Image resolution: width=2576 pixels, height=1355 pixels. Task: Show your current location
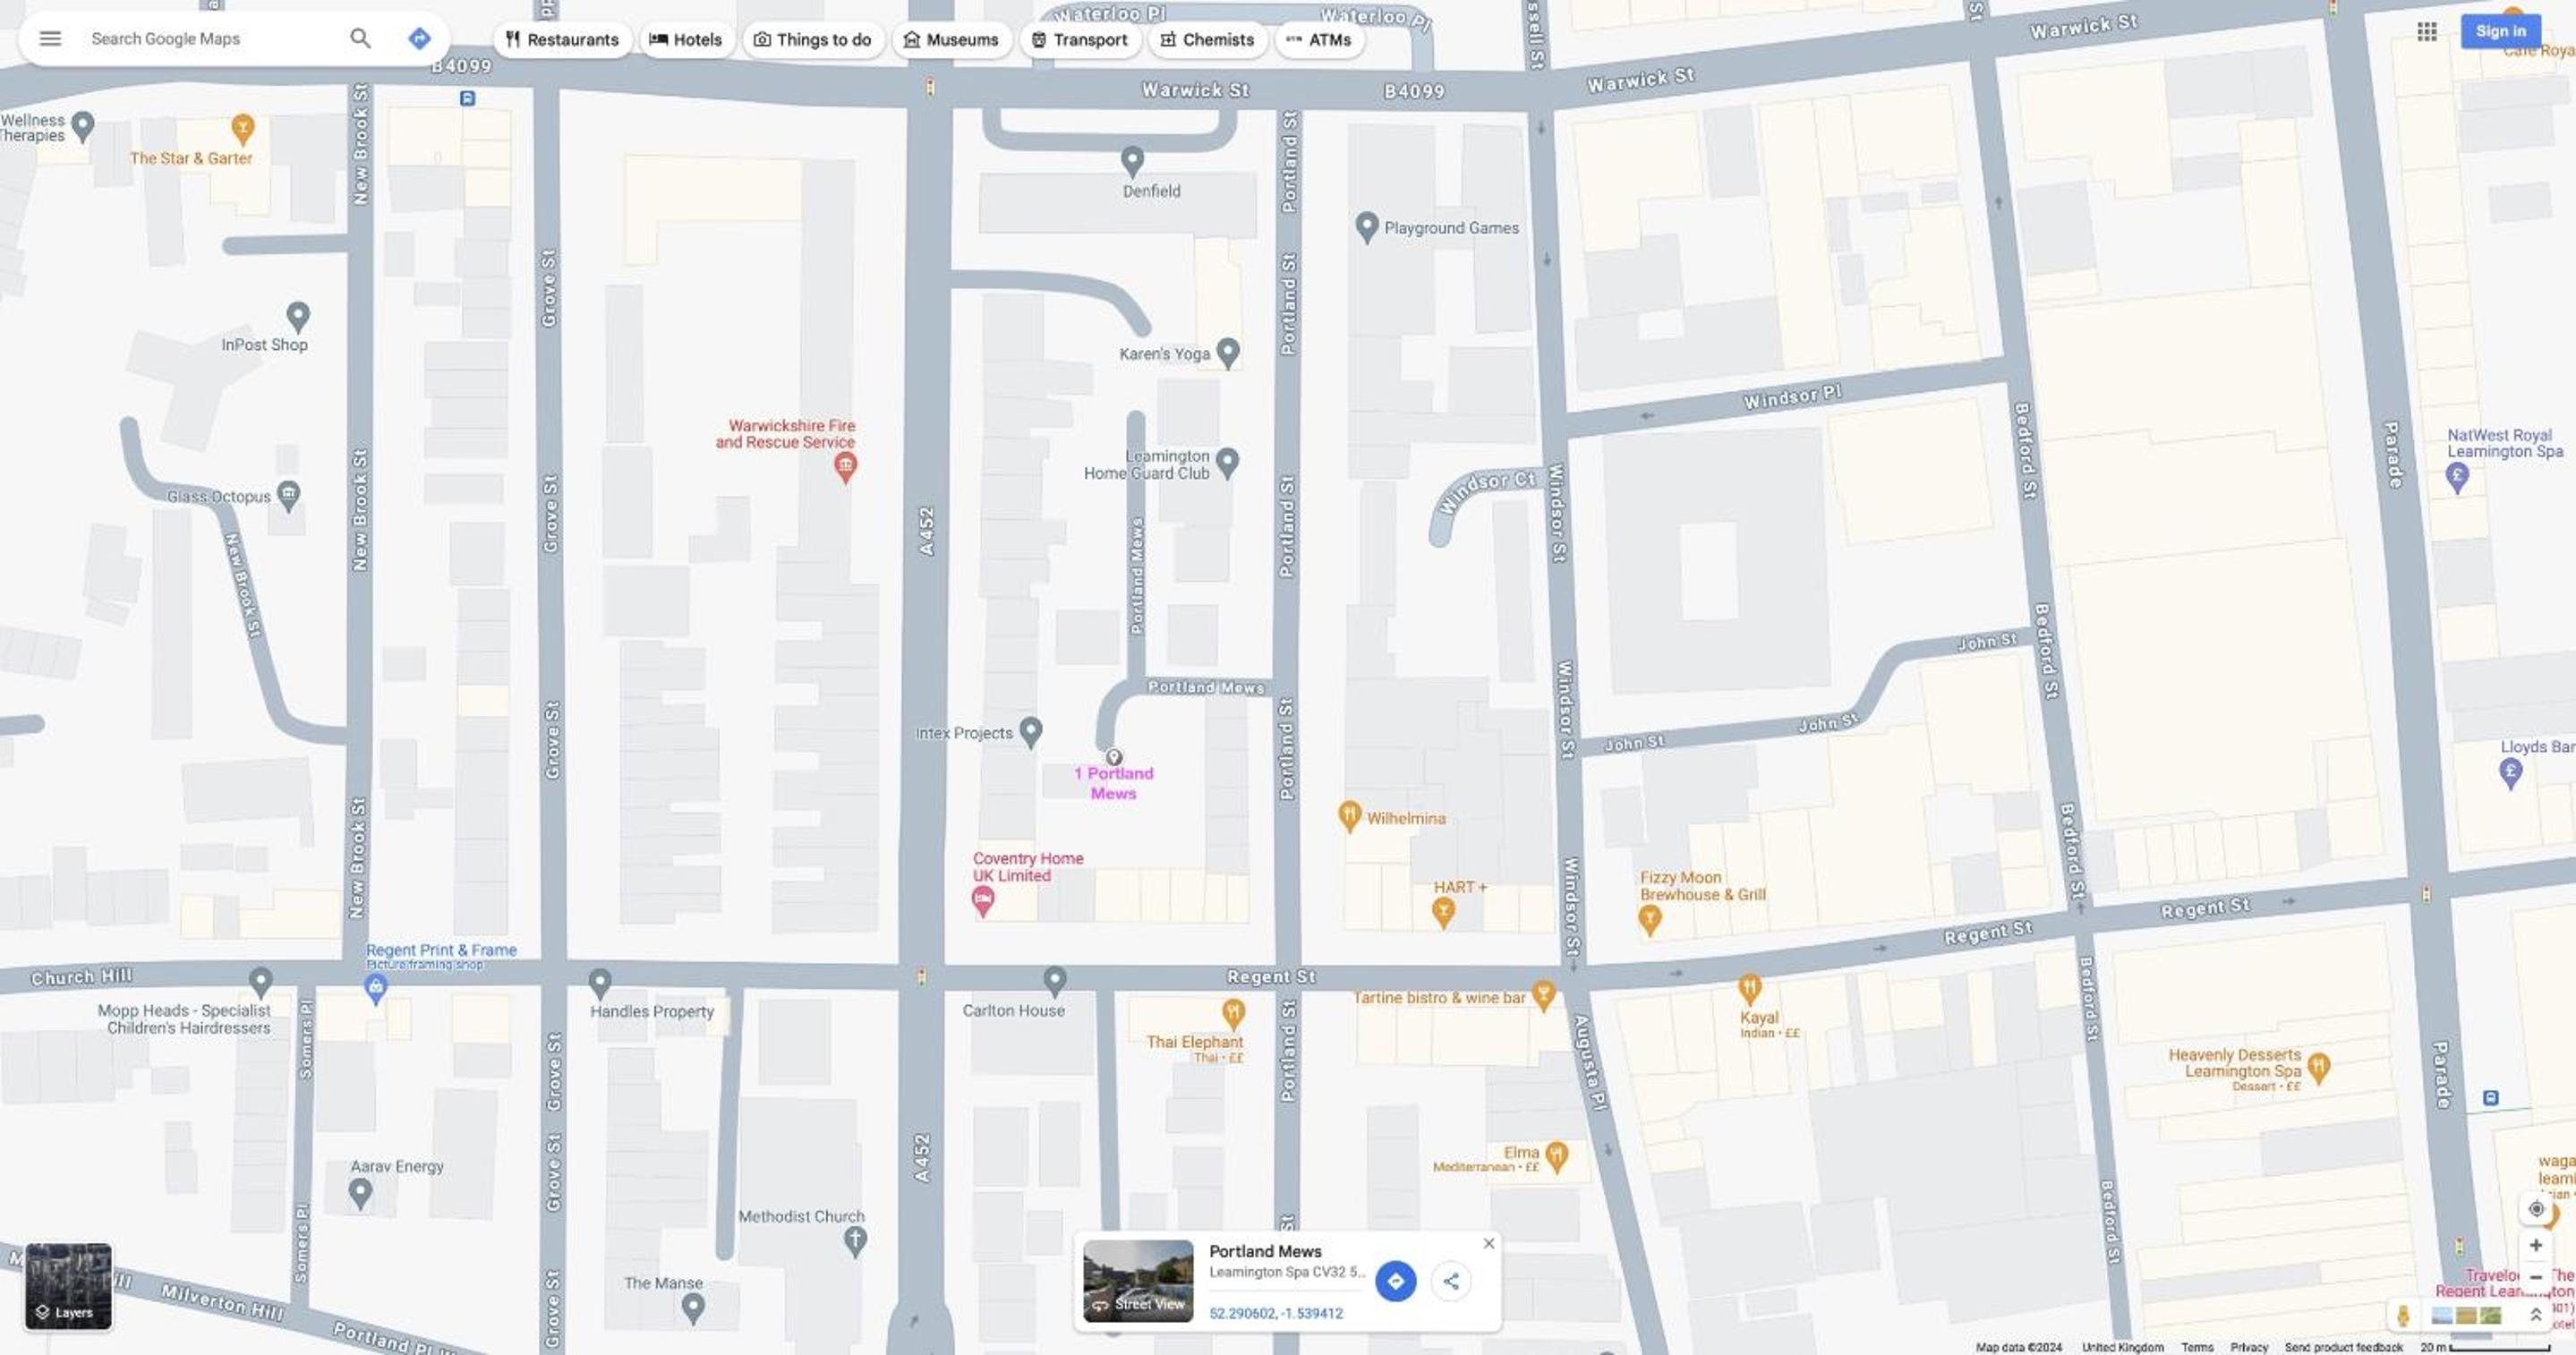pos(2536,1209)
